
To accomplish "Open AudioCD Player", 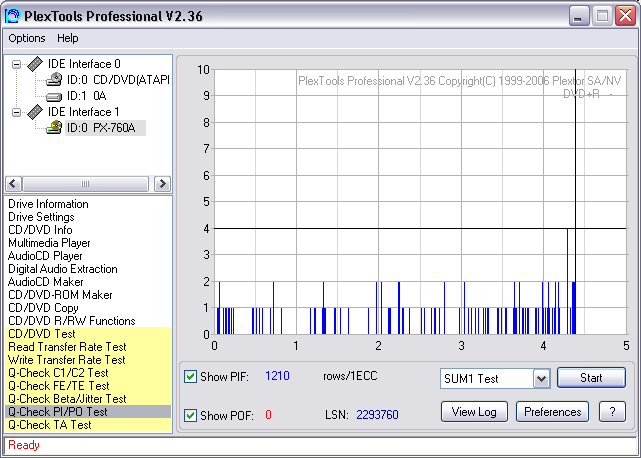I will 45,256.
